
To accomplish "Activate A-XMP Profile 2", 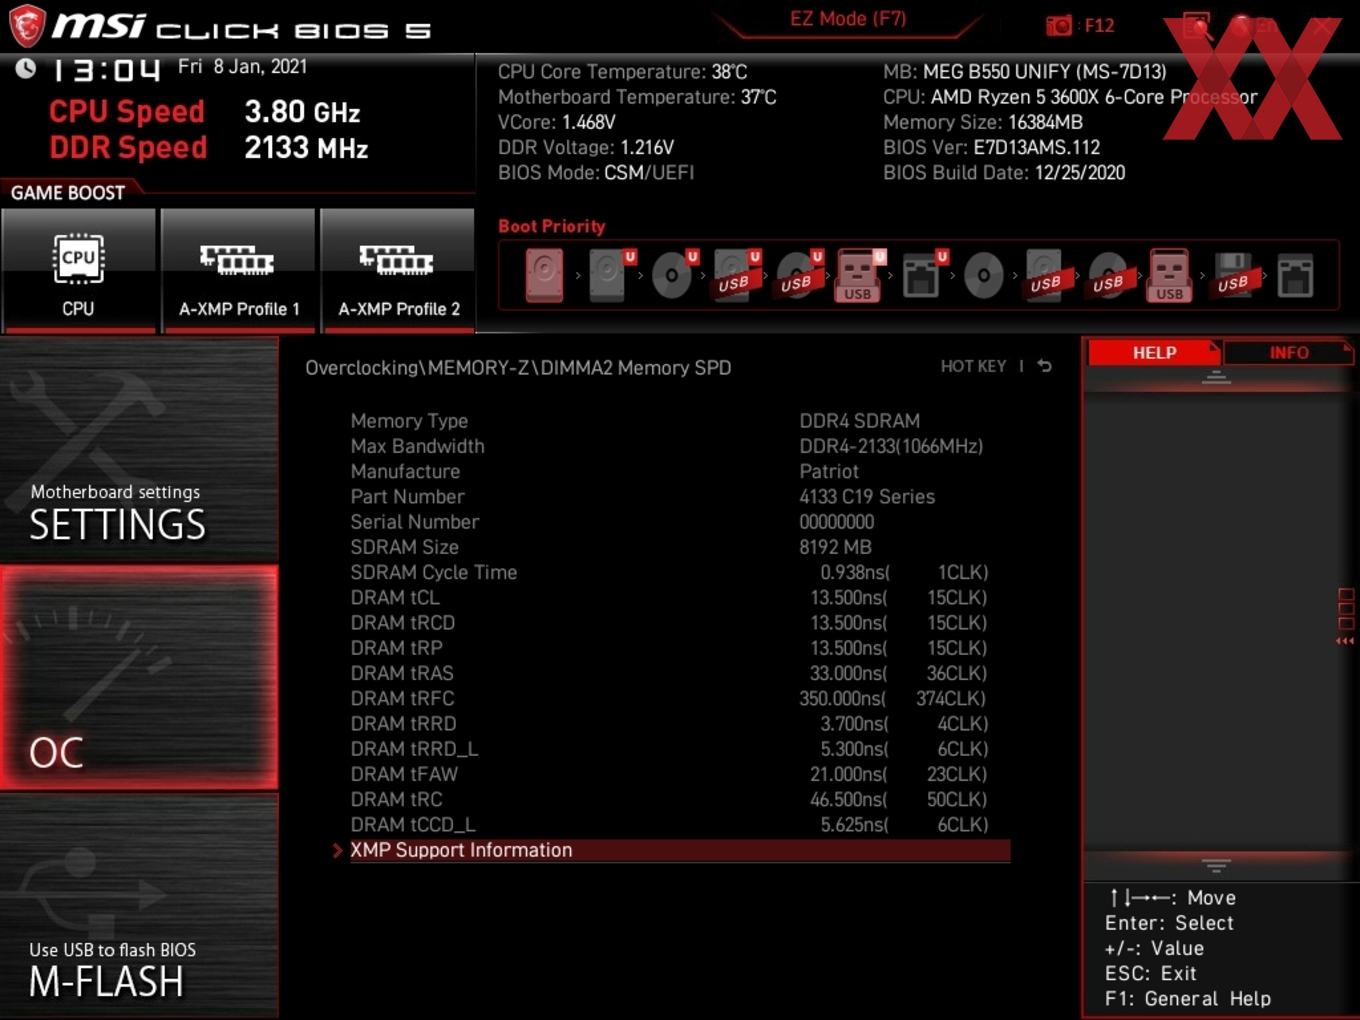I will pos(398,270).
